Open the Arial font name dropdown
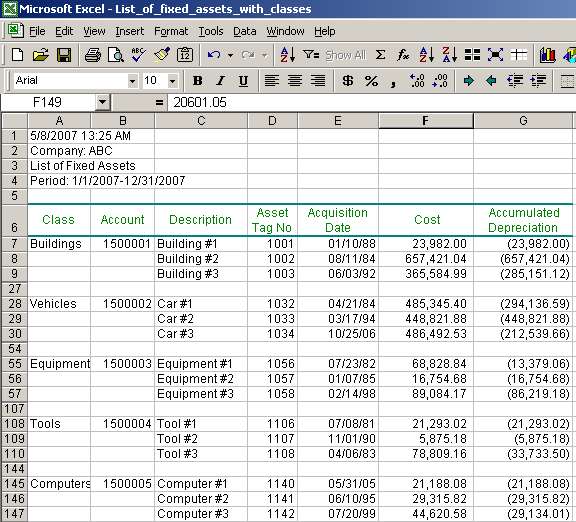The height and width of the screenshot is (522, 576). tap(133, 80)
